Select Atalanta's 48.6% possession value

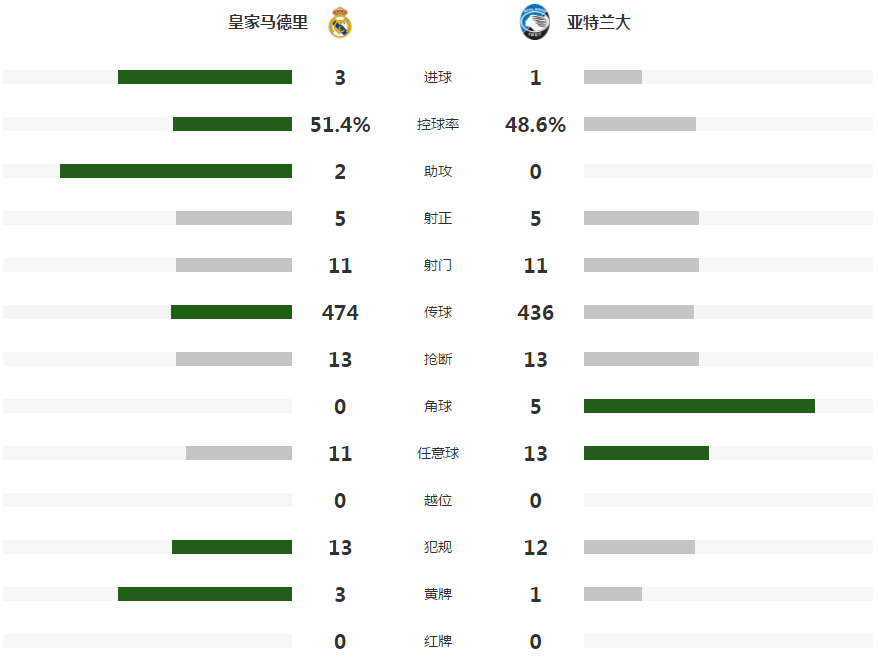(x=535, y=124)
